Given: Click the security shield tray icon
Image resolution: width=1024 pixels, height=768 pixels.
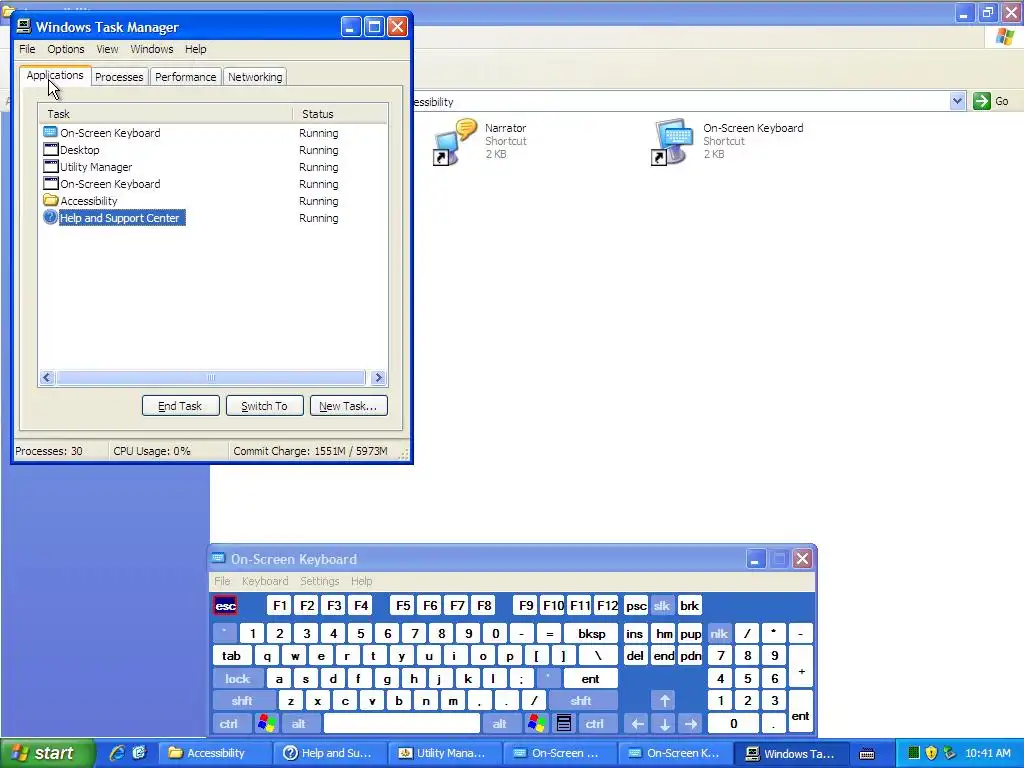Looking at the screenshot, I should pyautogui.click(x=931, y=753).
